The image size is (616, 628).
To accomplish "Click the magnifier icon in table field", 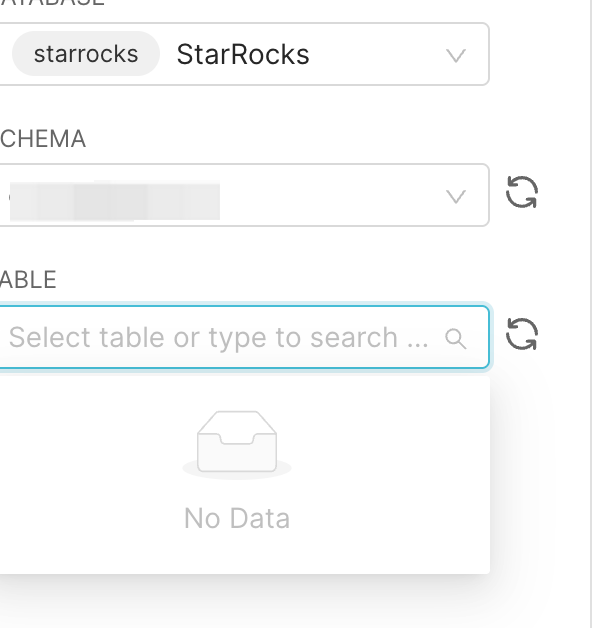I will [x=455, y=339].
